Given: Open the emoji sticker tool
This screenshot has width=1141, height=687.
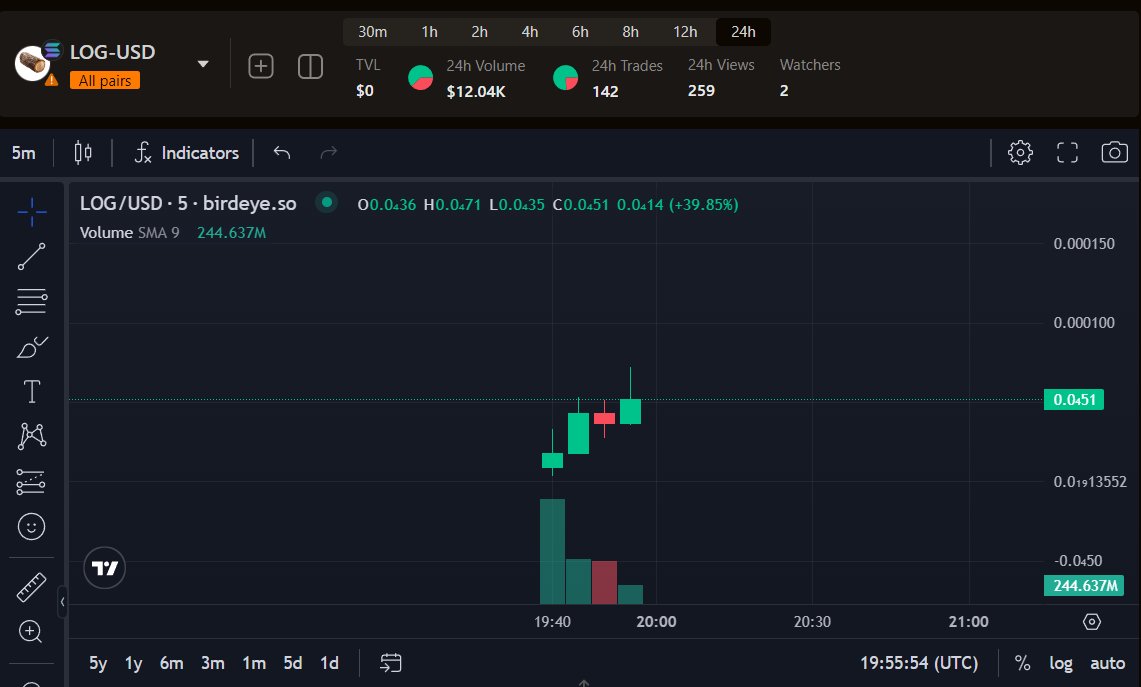Looking at the screenshot, I should [x=30, y=526].
